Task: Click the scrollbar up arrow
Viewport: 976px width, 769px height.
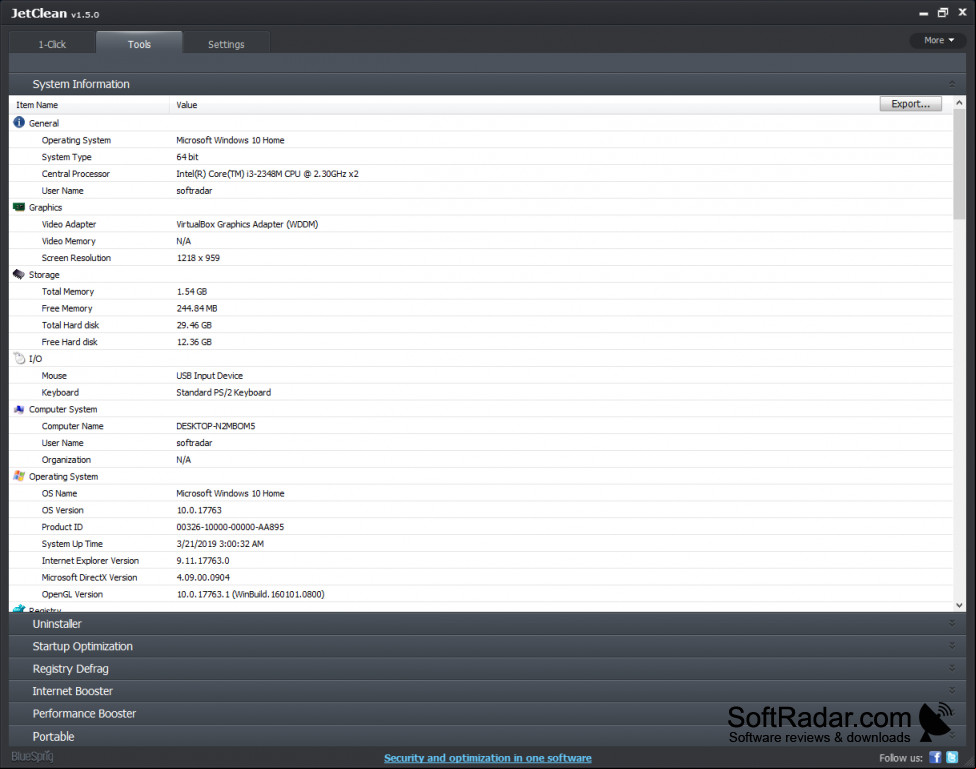Action: click(959, 102)
